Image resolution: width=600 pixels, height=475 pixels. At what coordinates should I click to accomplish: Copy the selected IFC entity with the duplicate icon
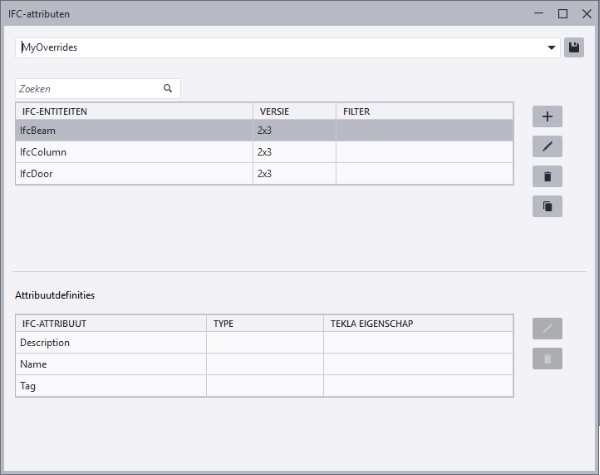[547, 206]
